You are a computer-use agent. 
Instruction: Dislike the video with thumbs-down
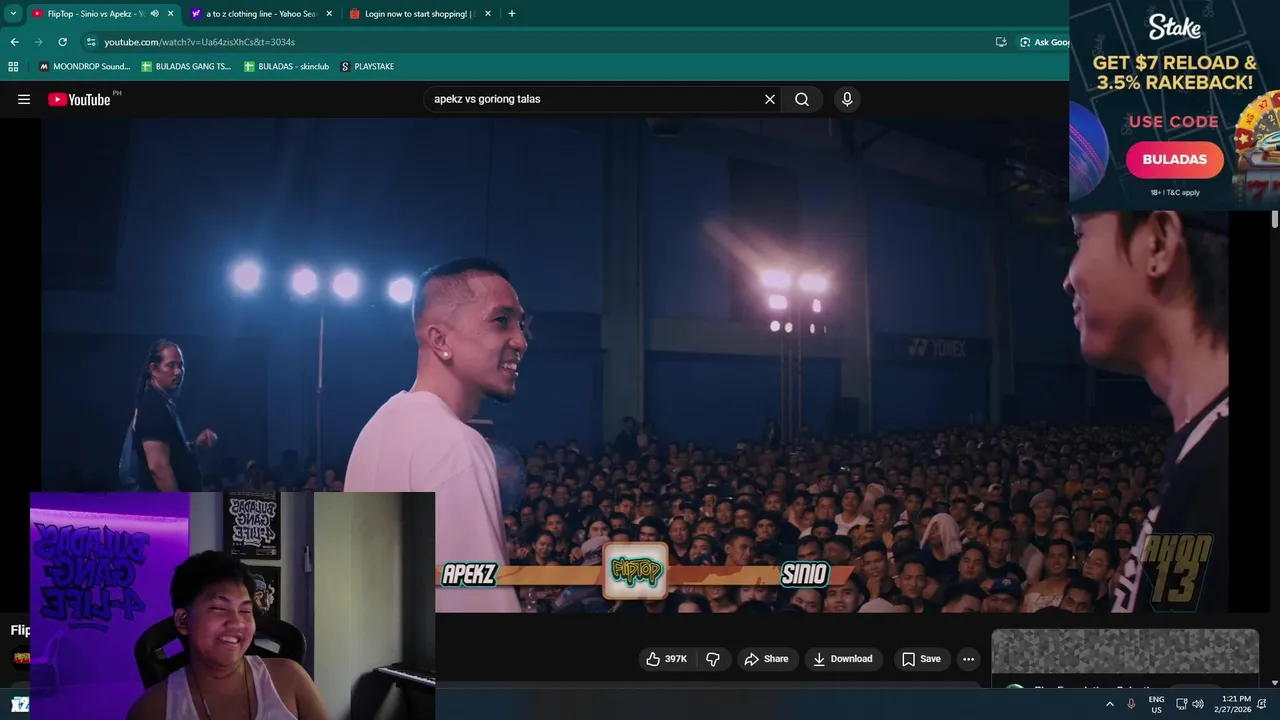713,659
